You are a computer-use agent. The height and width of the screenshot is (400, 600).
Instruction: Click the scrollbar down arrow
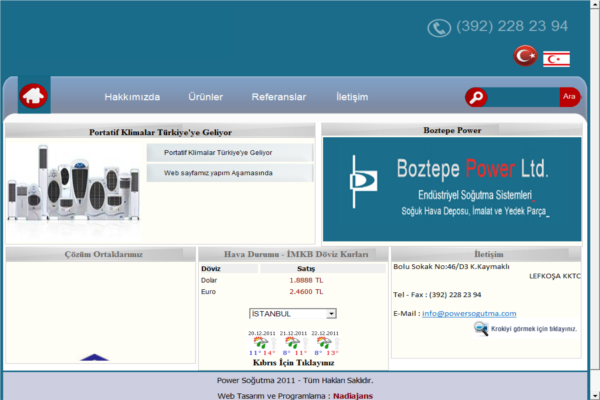pyautogui.click(x=595, y=395)
